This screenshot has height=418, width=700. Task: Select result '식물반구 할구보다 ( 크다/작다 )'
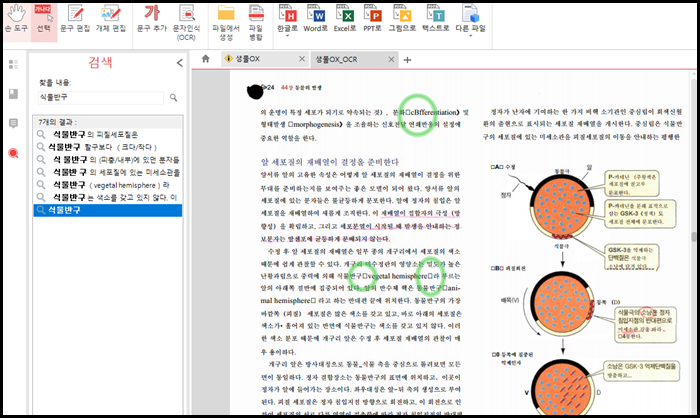108,147
